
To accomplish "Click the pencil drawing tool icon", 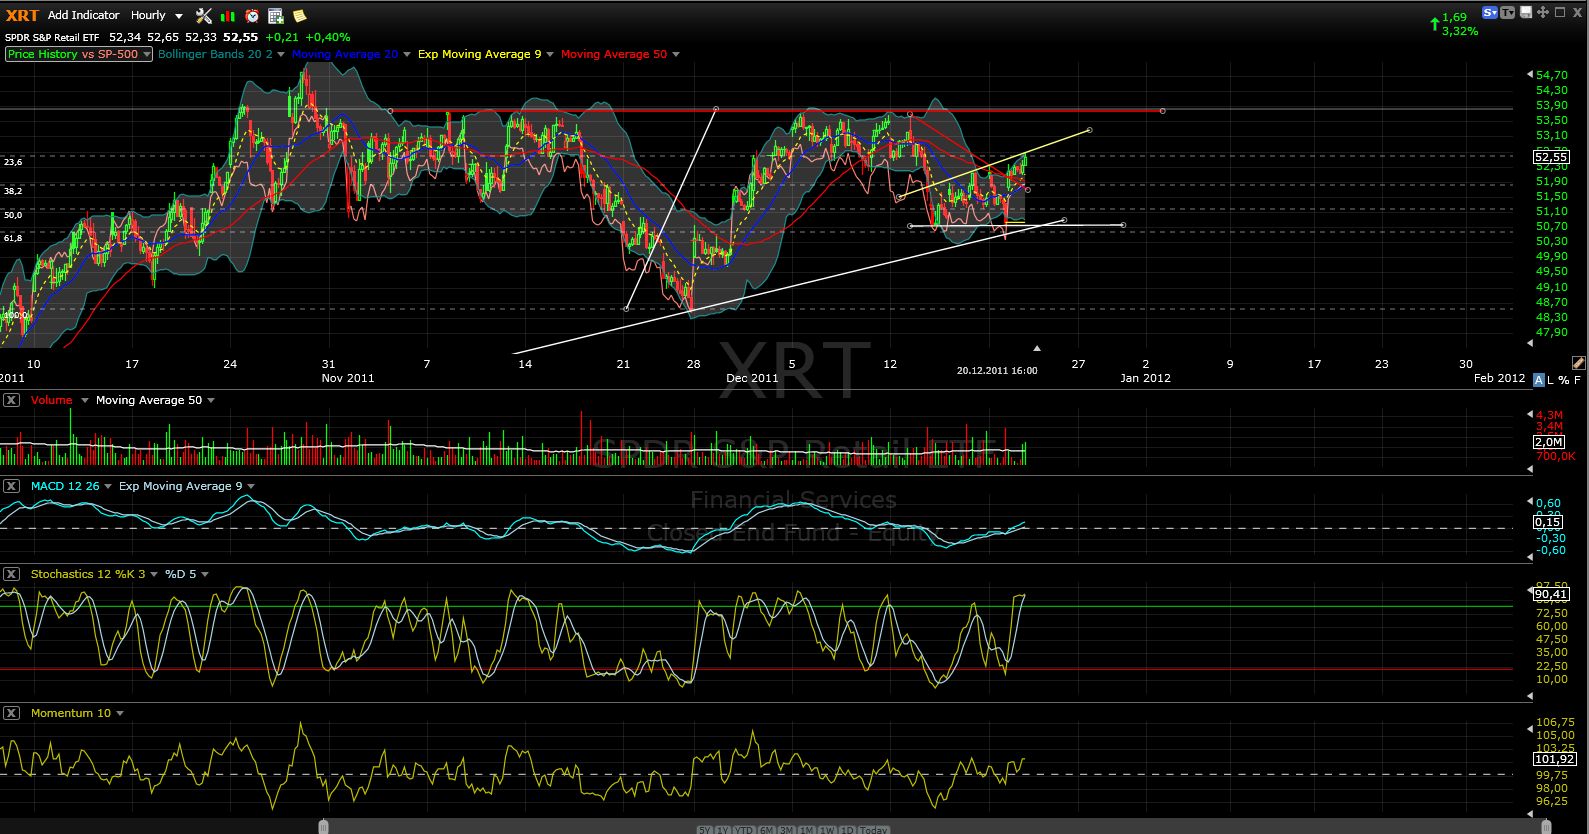I will pyautogui.click(x=1578, y=362).
